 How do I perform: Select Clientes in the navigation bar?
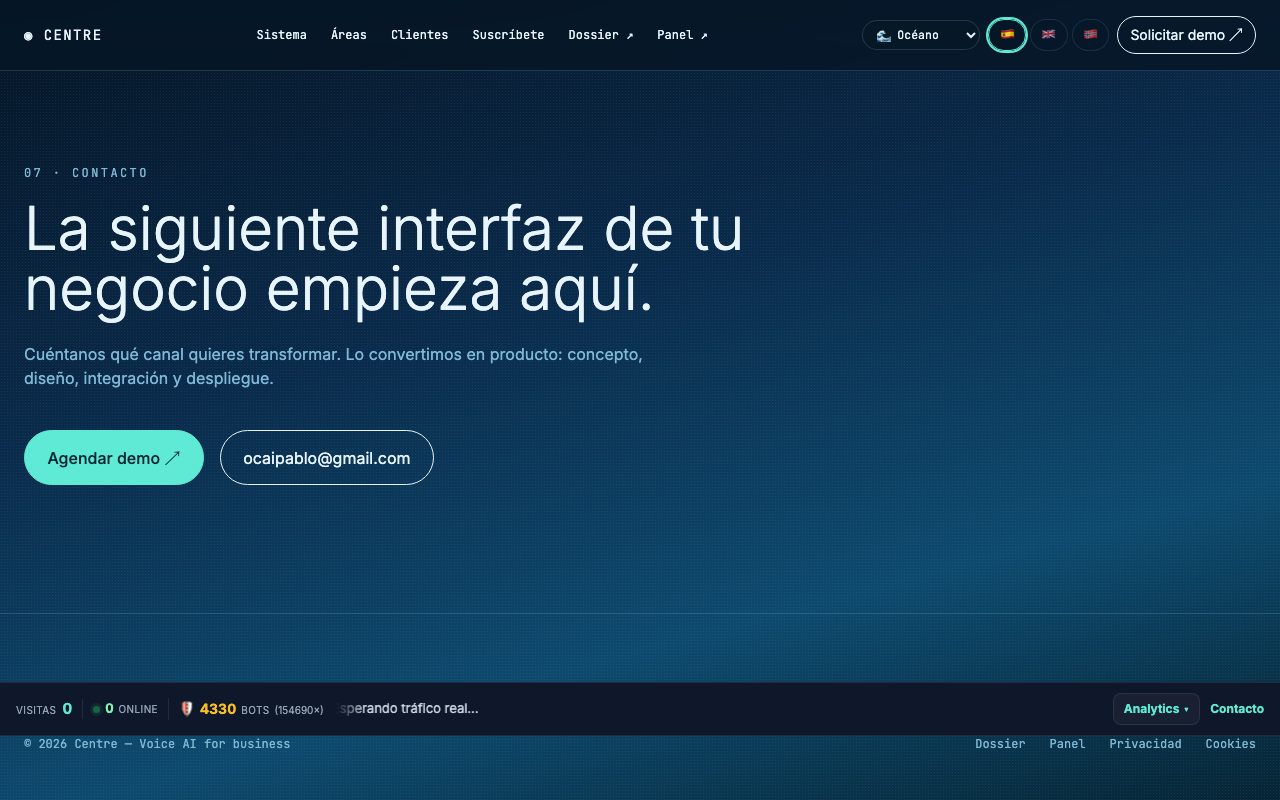click(x=419, y=35)
